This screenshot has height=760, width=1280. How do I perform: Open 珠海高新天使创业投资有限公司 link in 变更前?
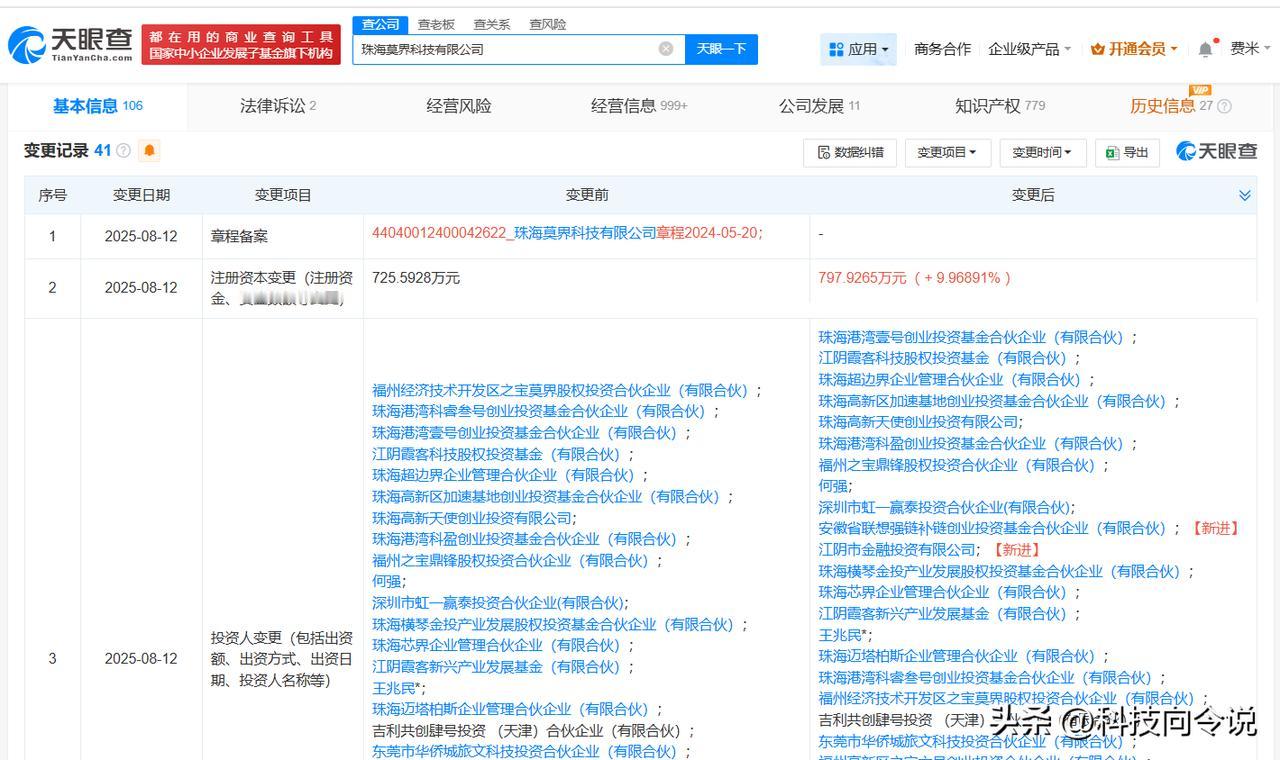471,518
